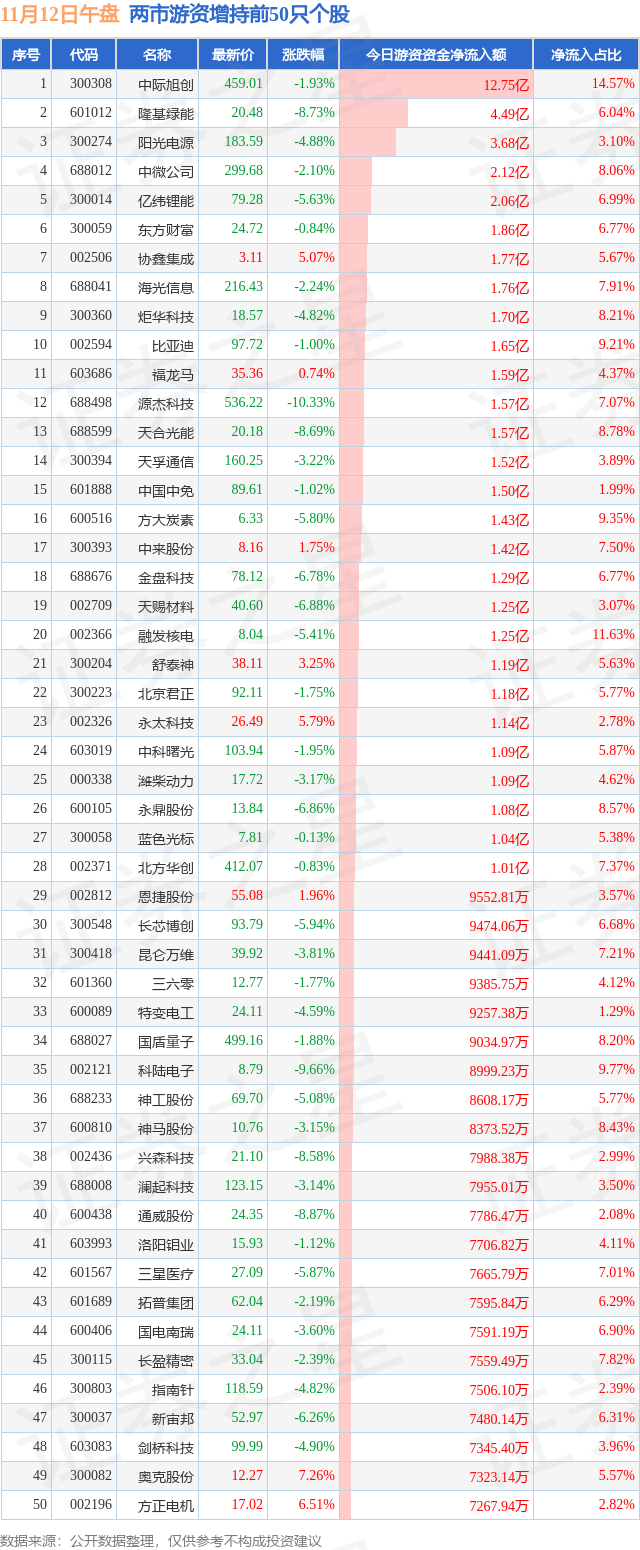
Task: Click the 序号 column header
Action: pos(26,55)
